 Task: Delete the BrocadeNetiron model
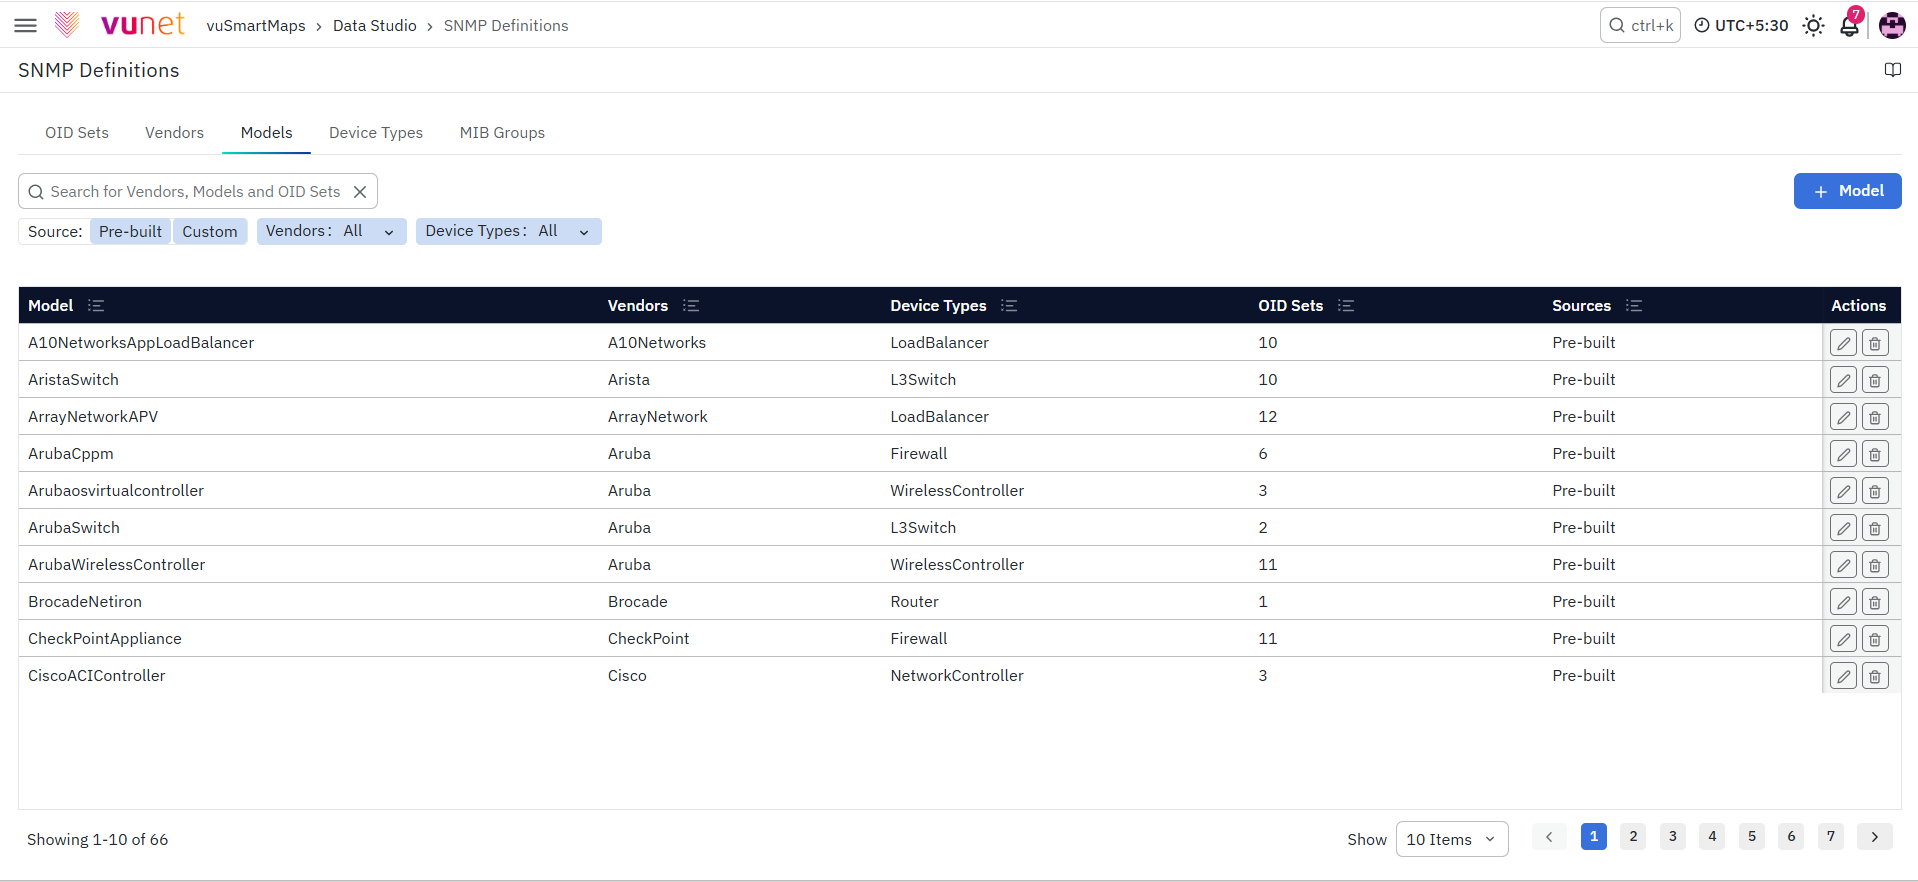click(1875, 602)
